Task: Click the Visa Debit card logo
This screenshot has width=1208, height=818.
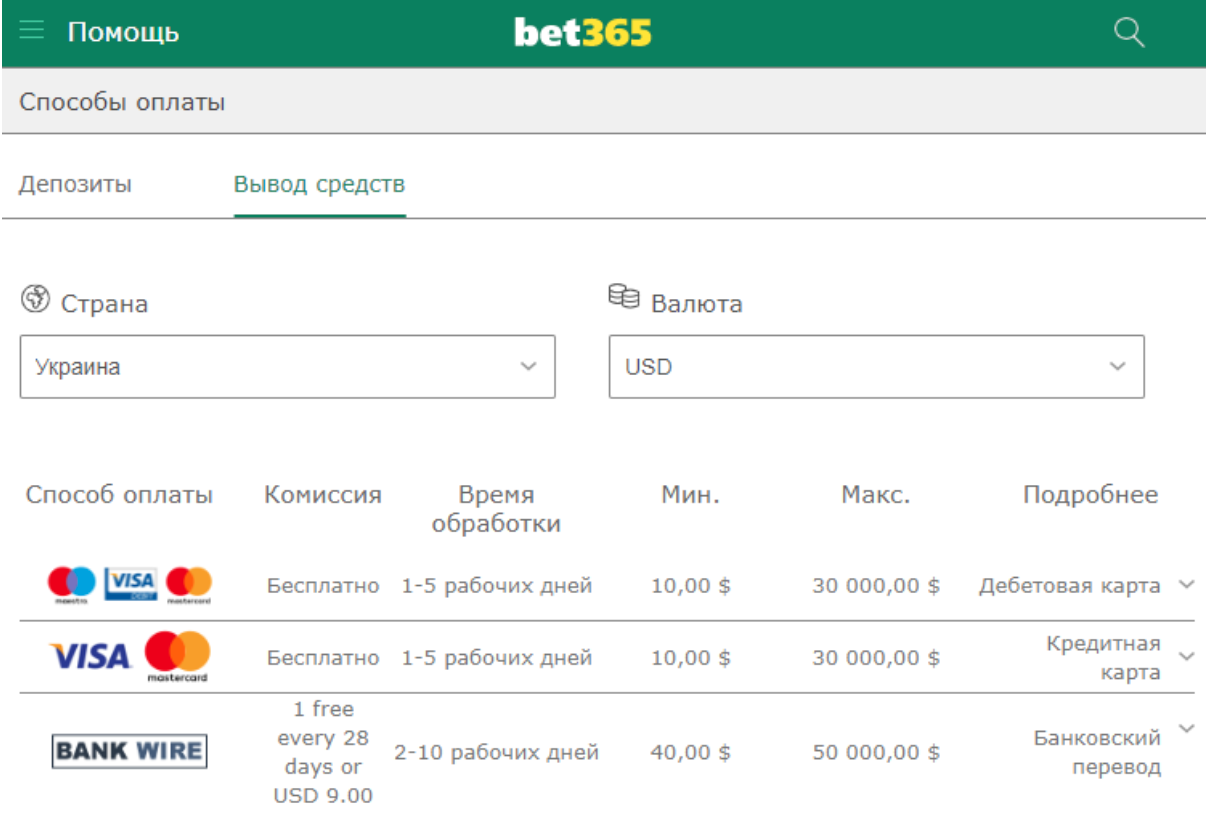Action: coord(131,584)
